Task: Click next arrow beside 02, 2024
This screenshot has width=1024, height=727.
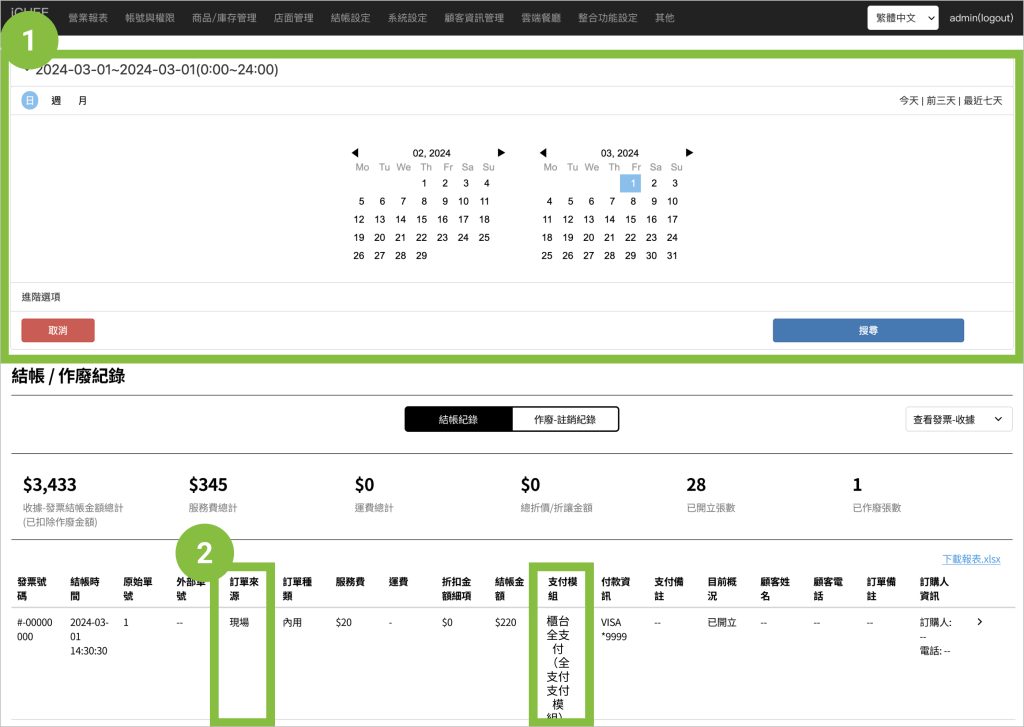Action: click(501, 153)
